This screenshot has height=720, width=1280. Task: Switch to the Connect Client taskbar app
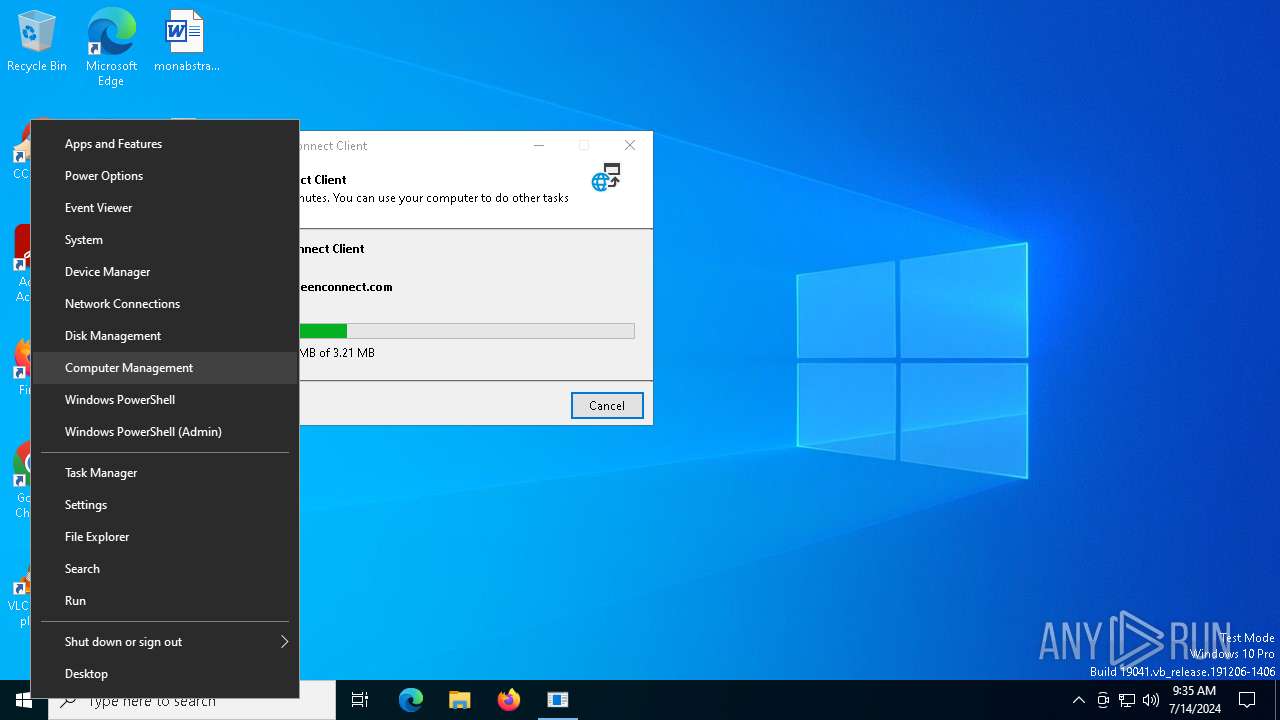pyautogui.click(x=558, y=700)
